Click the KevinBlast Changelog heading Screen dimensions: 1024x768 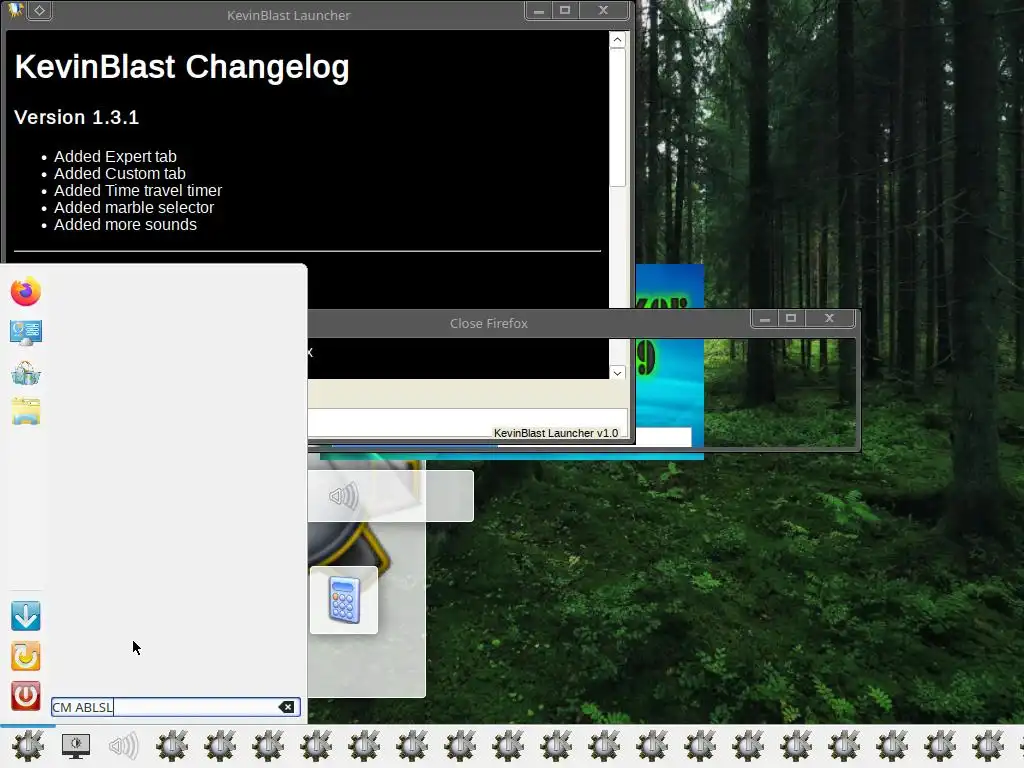[x=182, y=67]
